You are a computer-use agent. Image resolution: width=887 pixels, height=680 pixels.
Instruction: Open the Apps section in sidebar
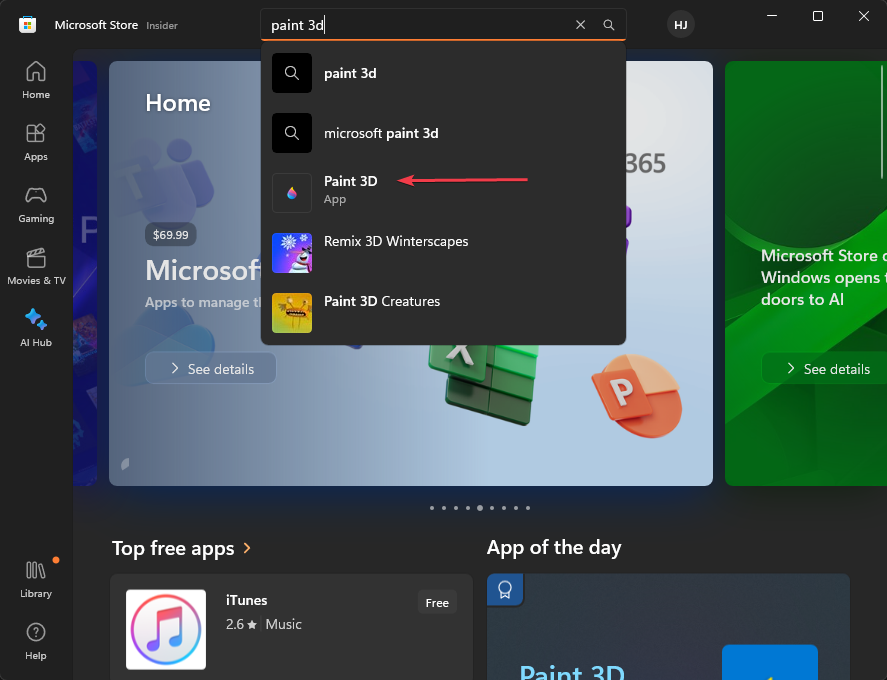36,141
